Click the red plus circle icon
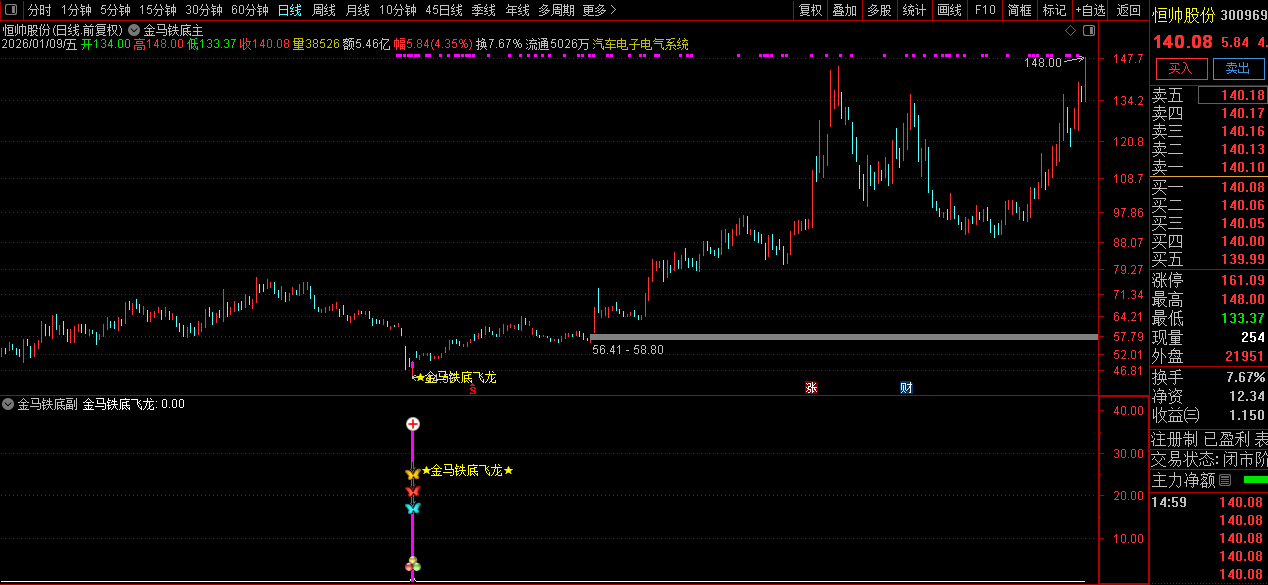Image resolution: width=1268 pixels, height=585 pixels. (x=413, y=424)
